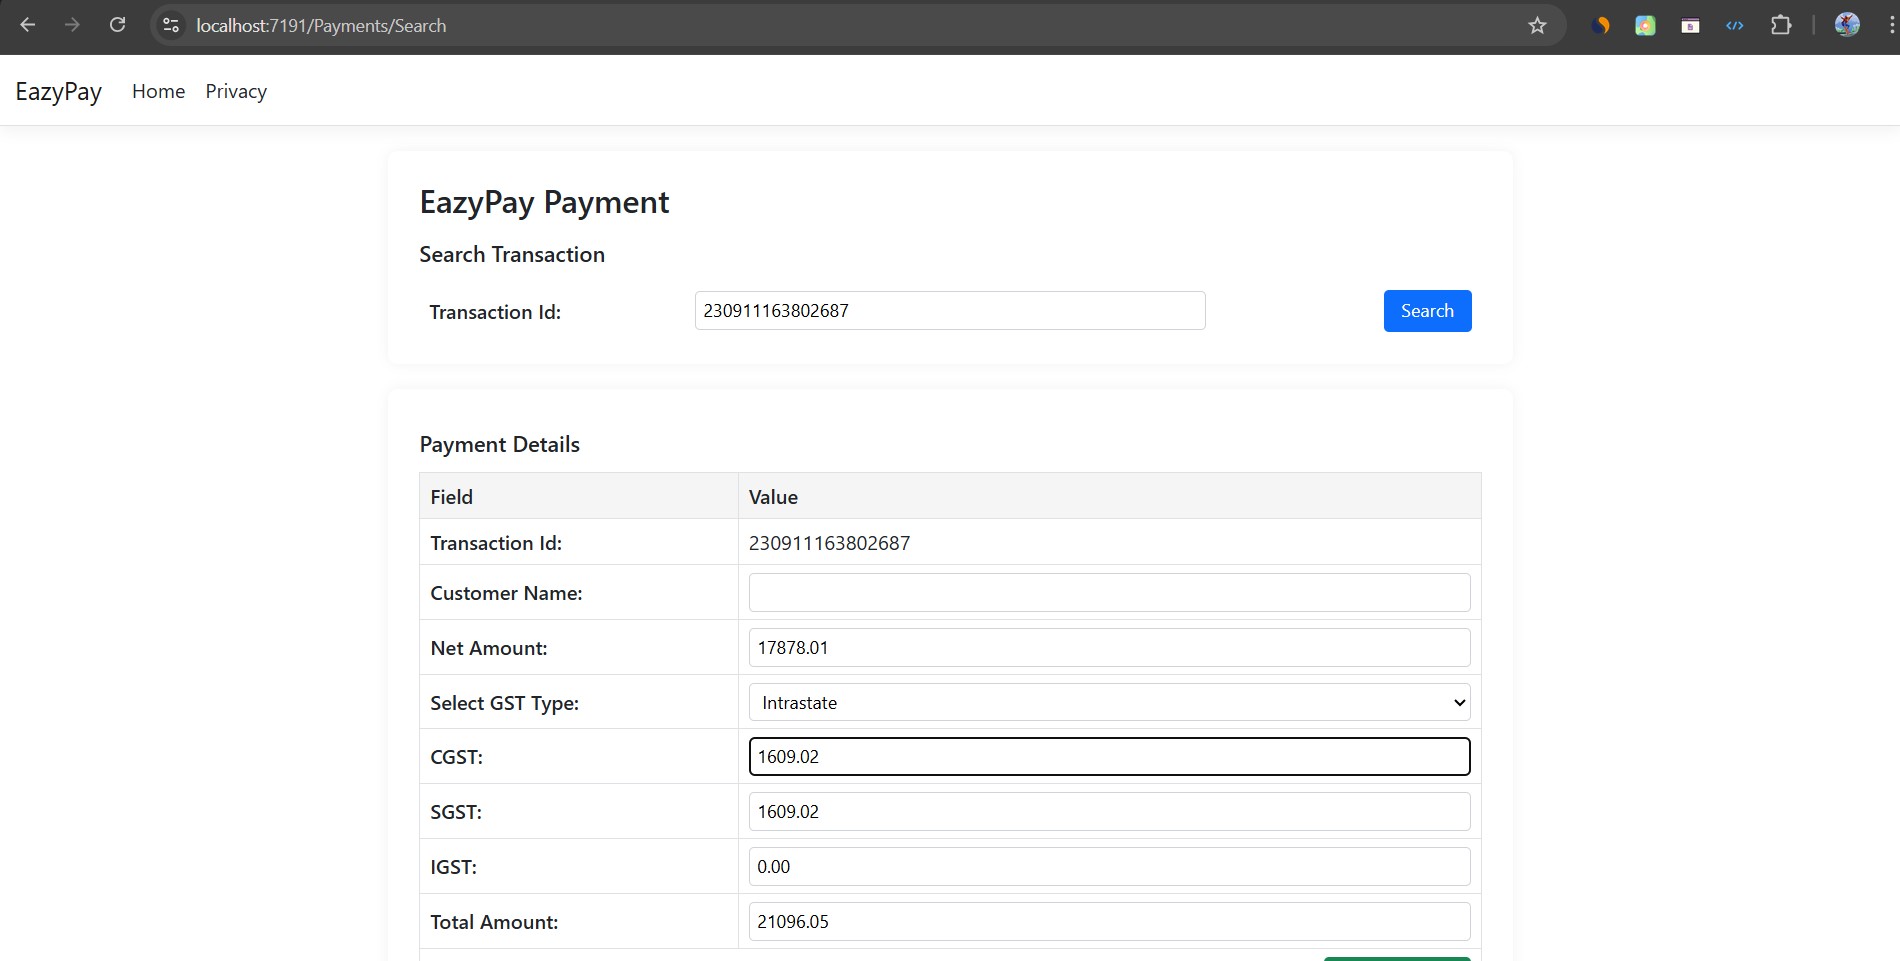Select the Net Amount field

tap(1109, 647)
